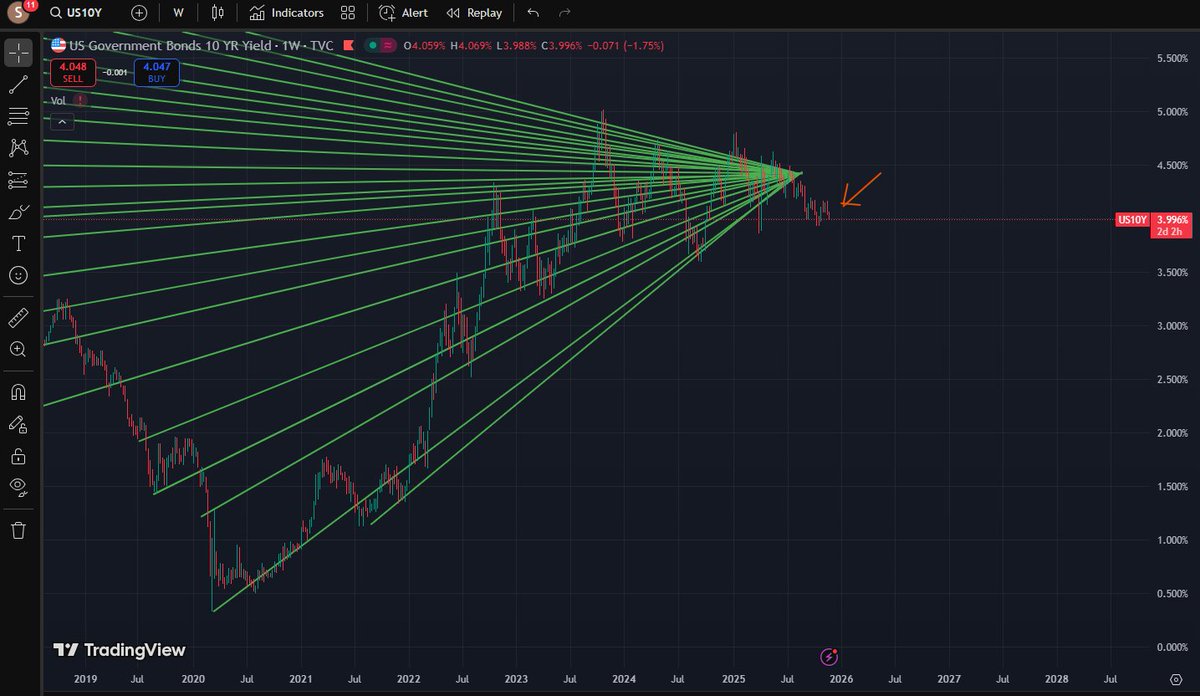Click the -0.071 (-1.75%) change value
Image resolution: width=1200 pixels, height=696 pixels.
coord(624,45)
